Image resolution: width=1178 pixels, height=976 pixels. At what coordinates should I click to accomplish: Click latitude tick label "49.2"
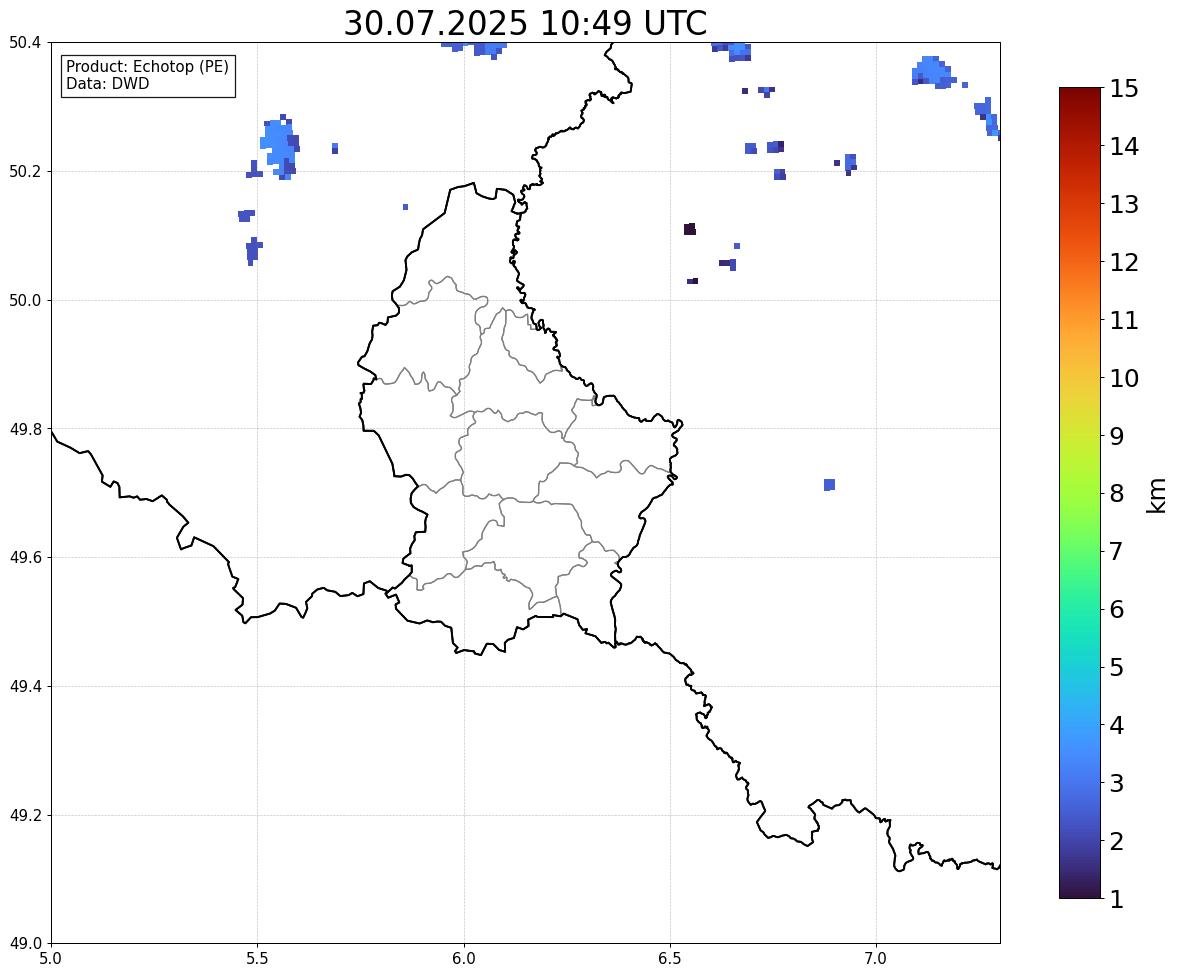[25, 815]
